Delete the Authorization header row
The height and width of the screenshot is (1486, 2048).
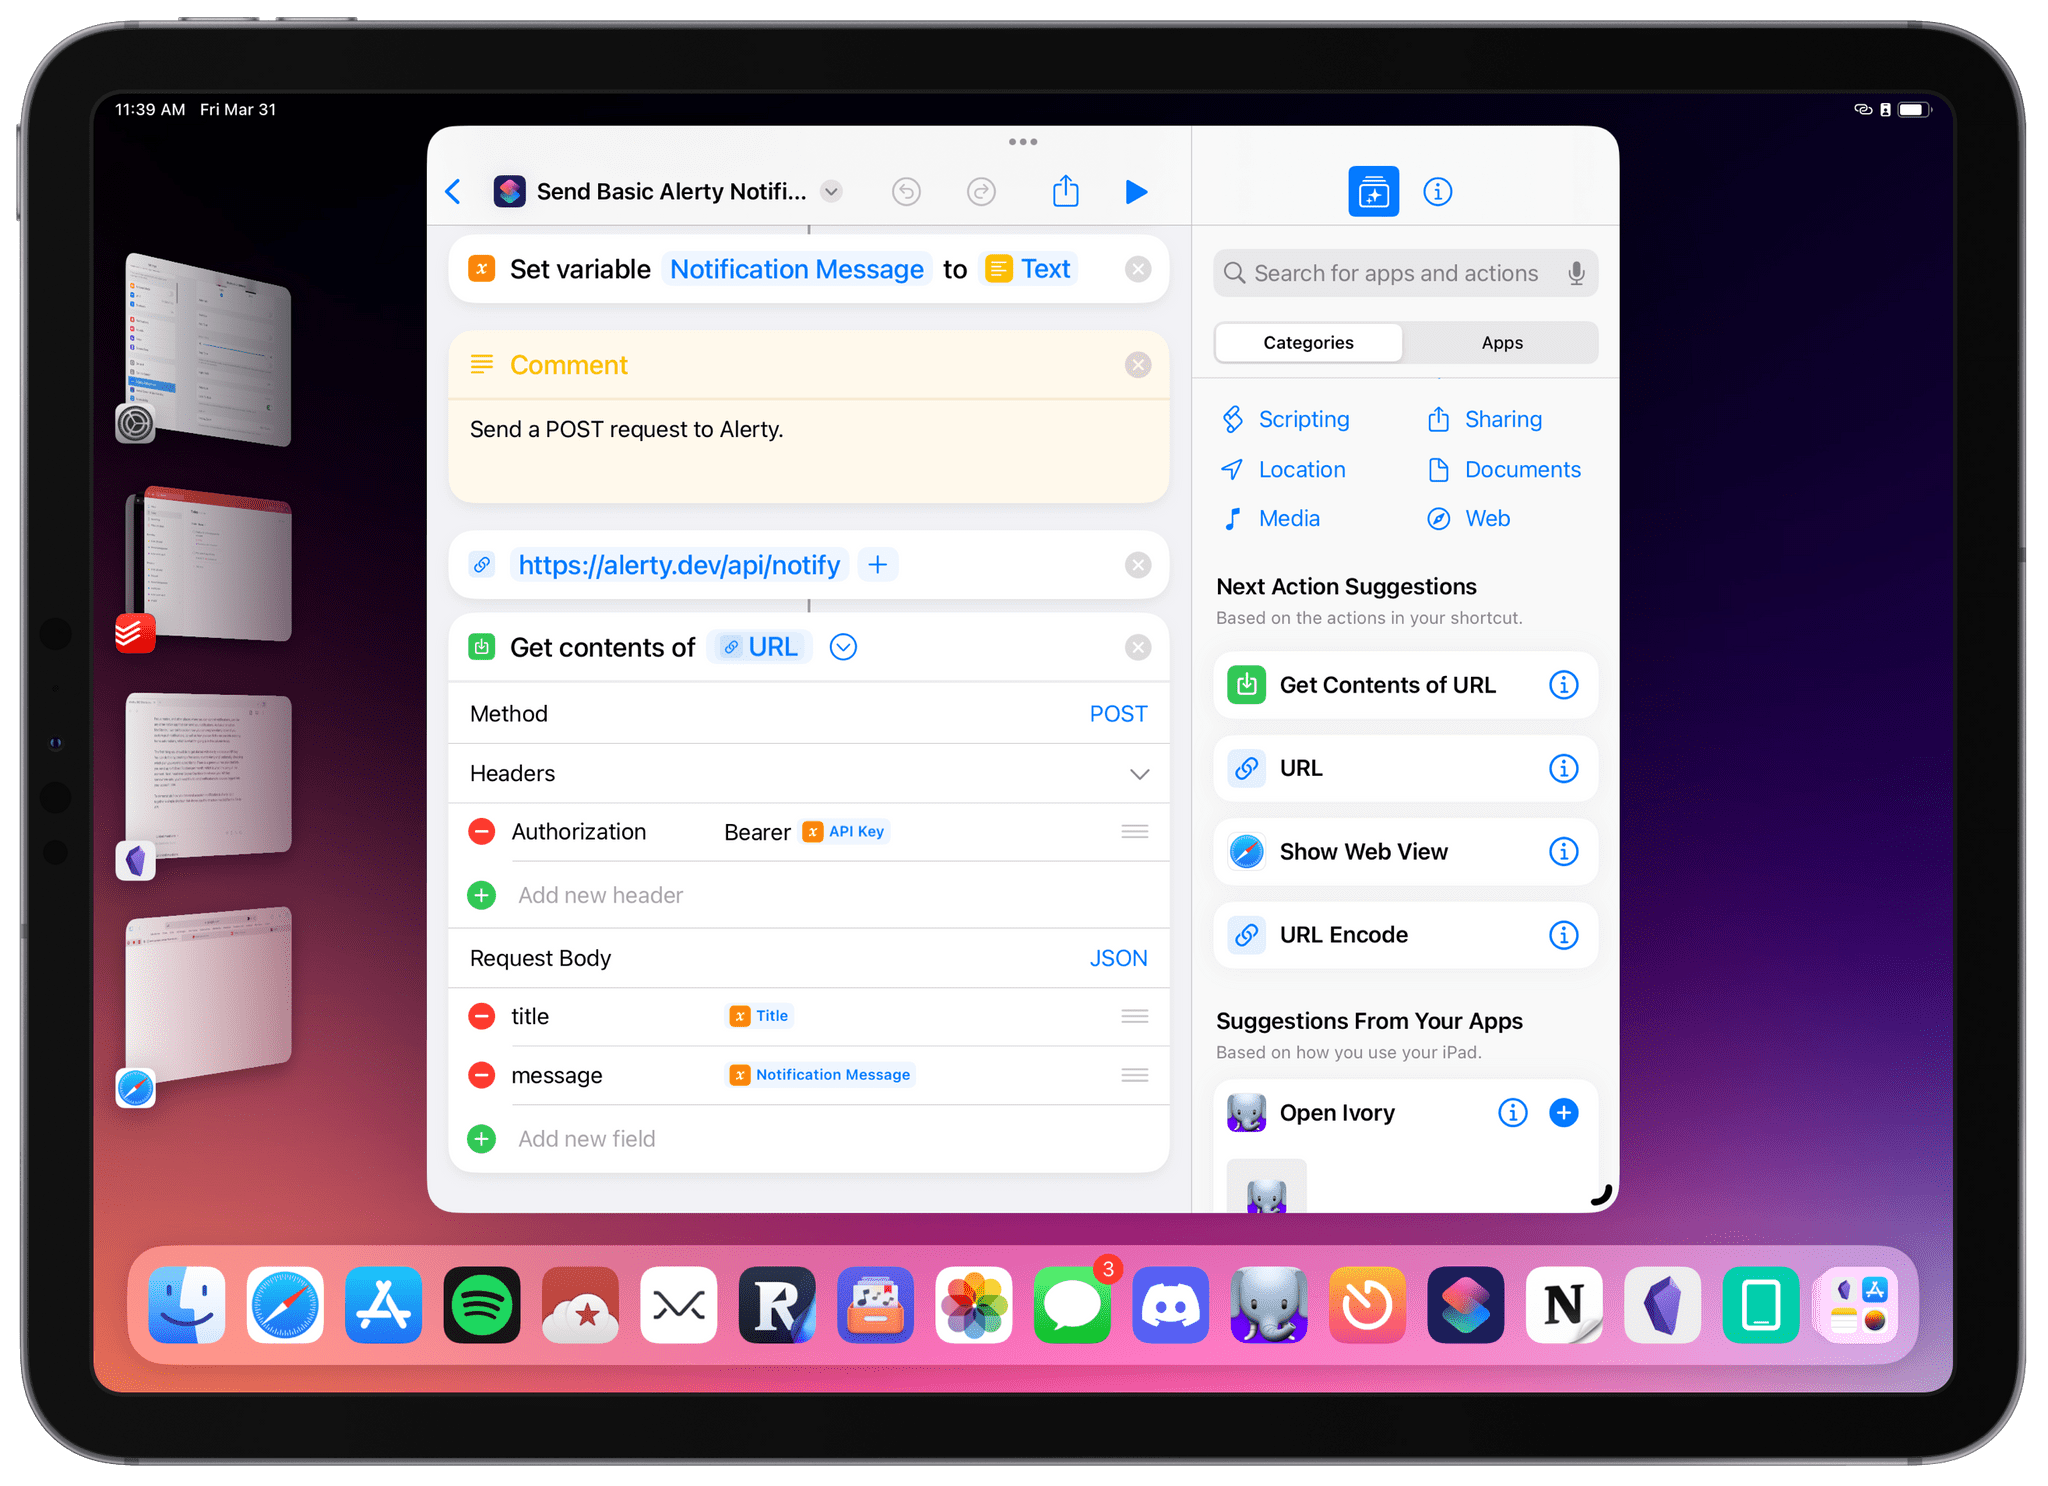pyautogui.click(x=482, y=831)
